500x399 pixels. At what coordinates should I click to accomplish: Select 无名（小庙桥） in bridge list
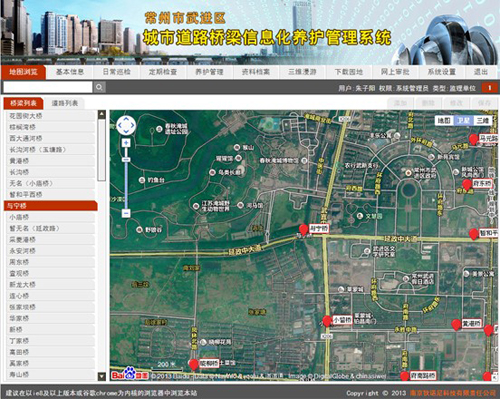[51, 183]
